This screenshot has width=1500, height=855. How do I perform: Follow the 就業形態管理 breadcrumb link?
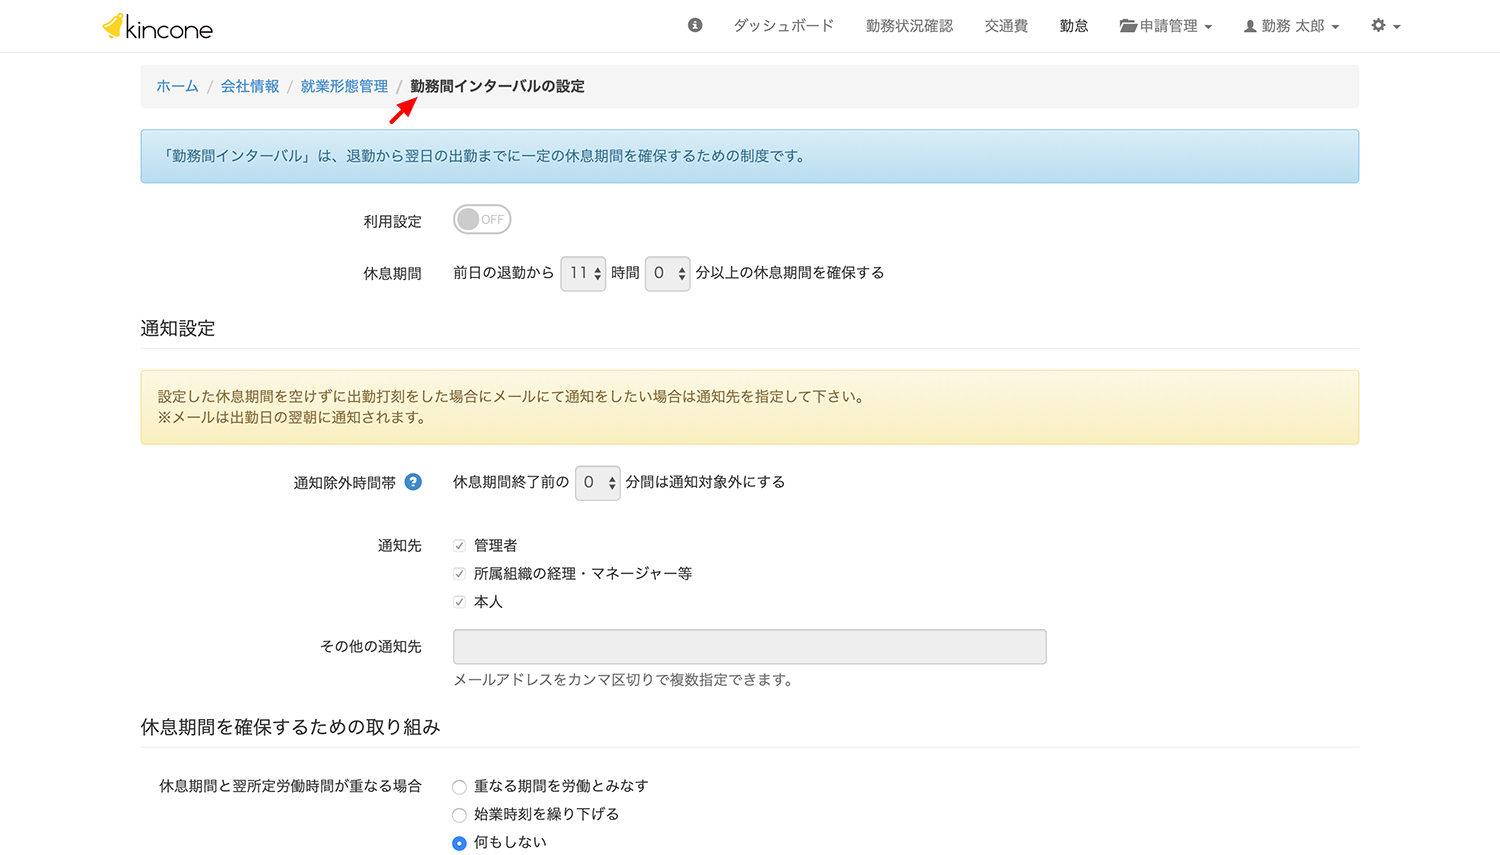click(344, 86)
